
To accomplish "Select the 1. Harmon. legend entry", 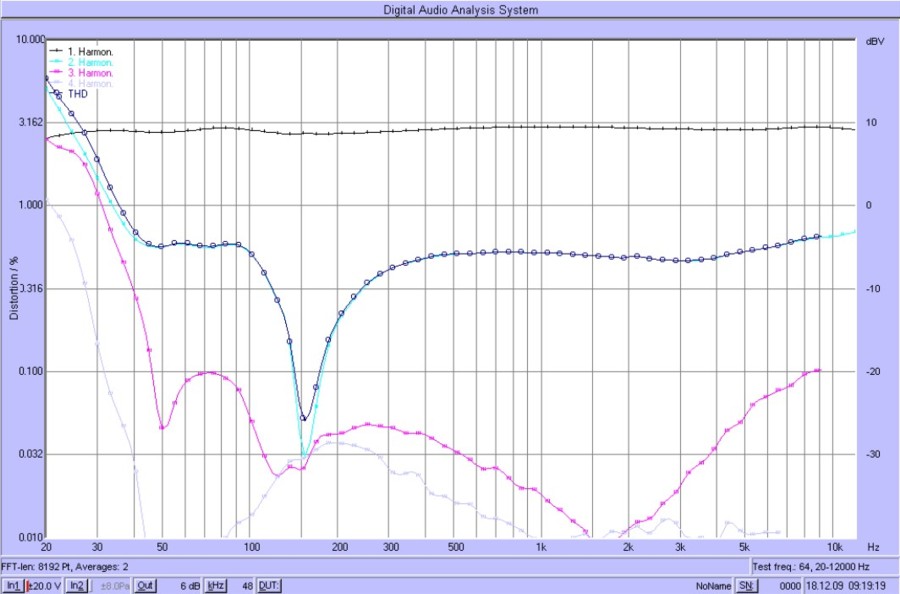I will (89, 50).
